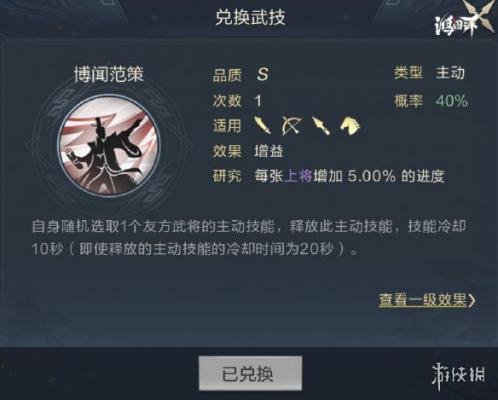Click the 5.00% research progress text
Screen dimensions: 498x400
tap(372, 176)
